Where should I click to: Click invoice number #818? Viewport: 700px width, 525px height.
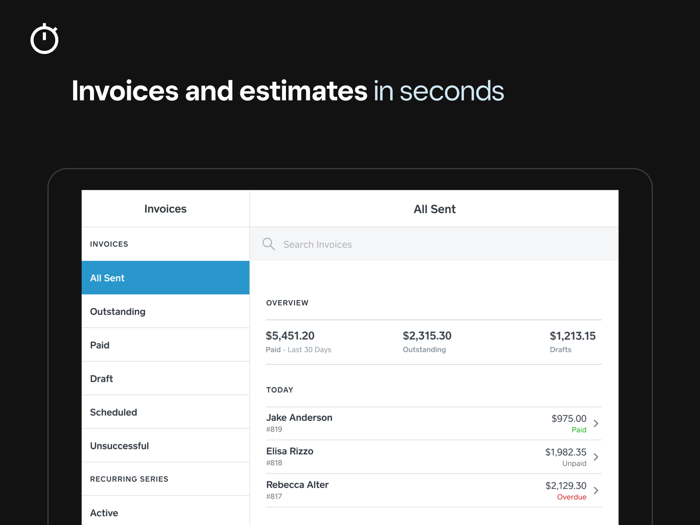tap(274, 463)
